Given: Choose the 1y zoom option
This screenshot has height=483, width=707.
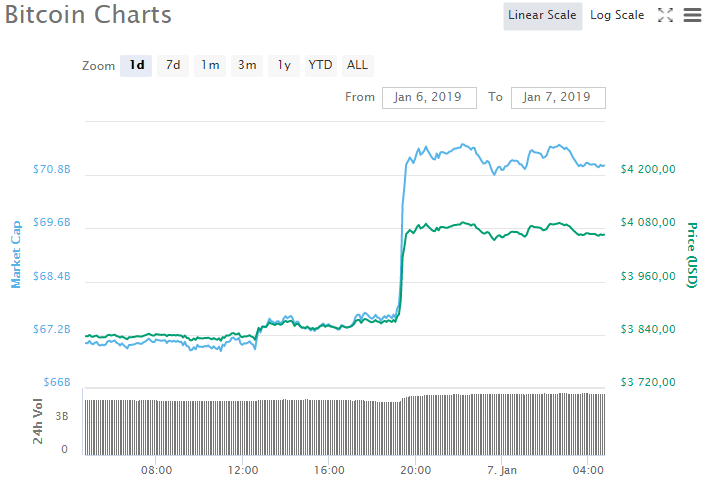Looking at the screenshot, I should pyautogui.click(x=284, y=65).
